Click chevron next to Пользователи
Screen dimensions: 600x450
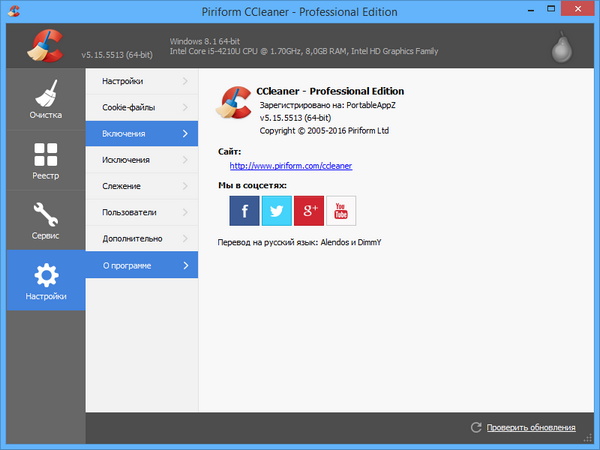tap(185, 212)
